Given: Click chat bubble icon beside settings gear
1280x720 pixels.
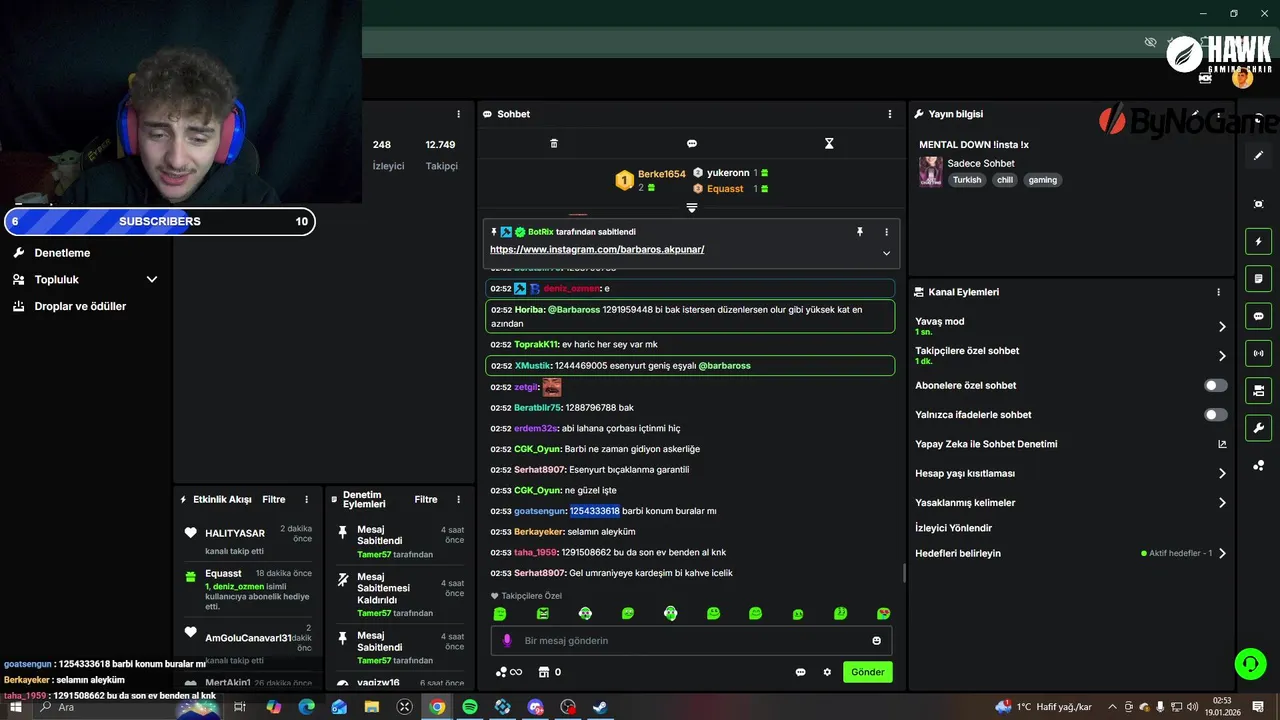Looking at the screenshot, I should point(800,672).
